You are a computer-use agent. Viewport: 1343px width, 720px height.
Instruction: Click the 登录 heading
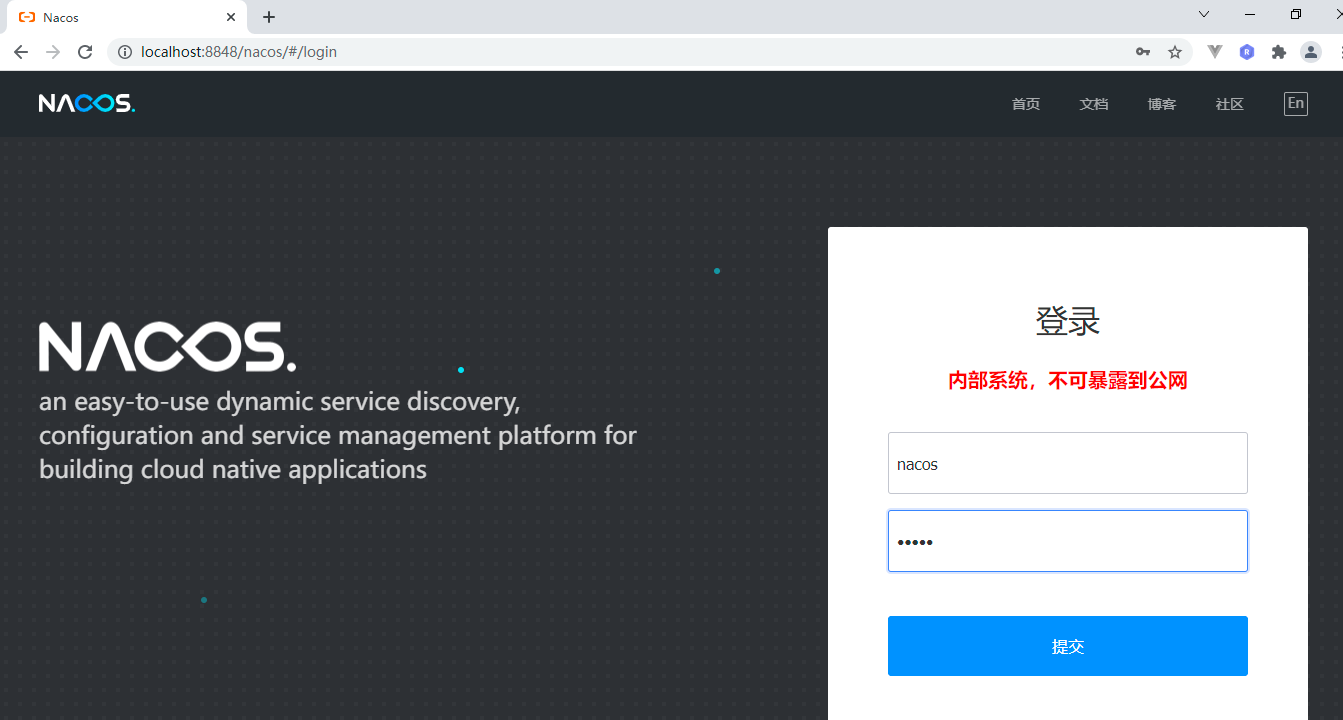[x=1068, y=322]
